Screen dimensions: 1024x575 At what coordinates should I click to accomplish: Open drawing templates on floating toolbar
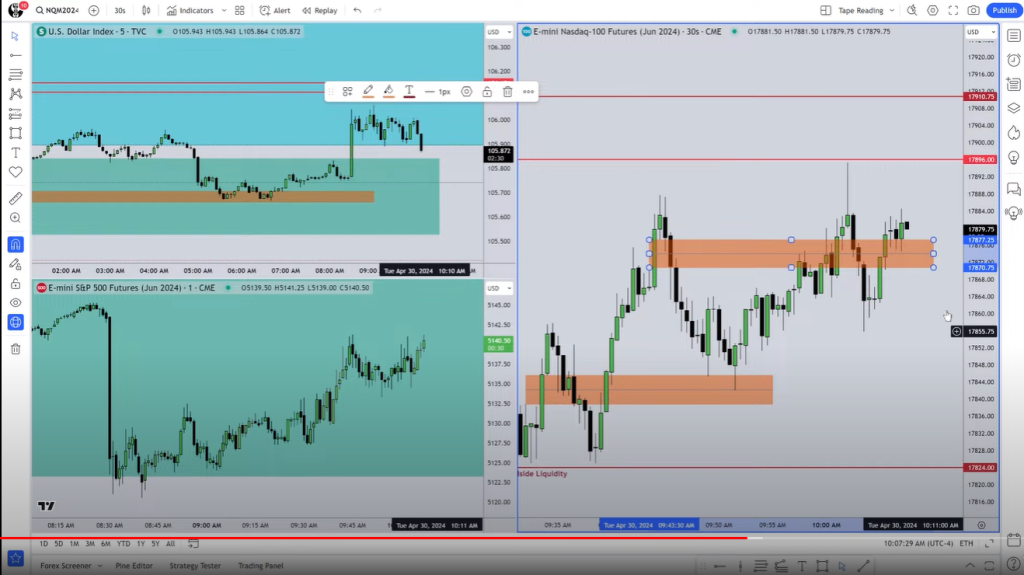(x=347, y=91)
